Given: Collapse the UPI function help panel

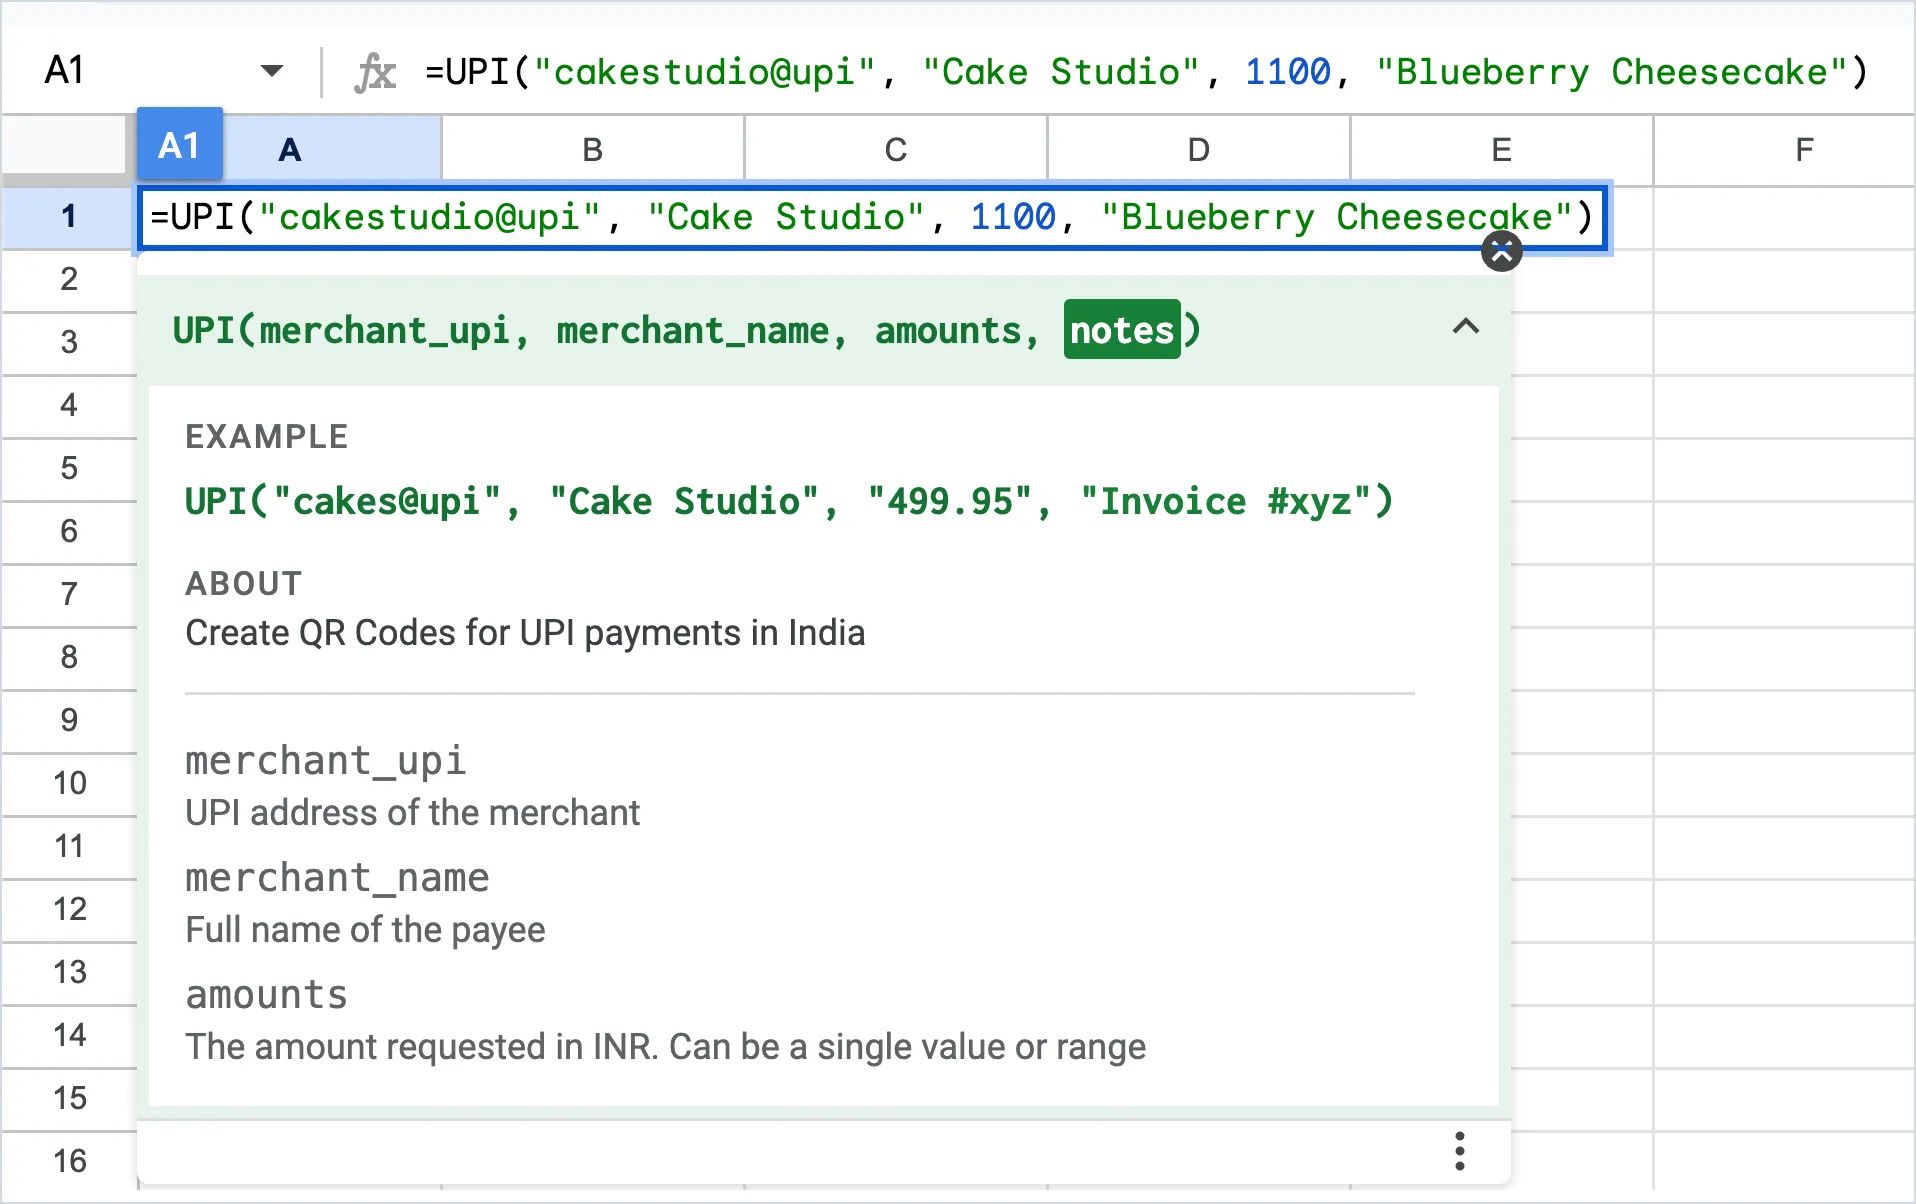Looking at the screenshot, I should [x=1465, y=328].
